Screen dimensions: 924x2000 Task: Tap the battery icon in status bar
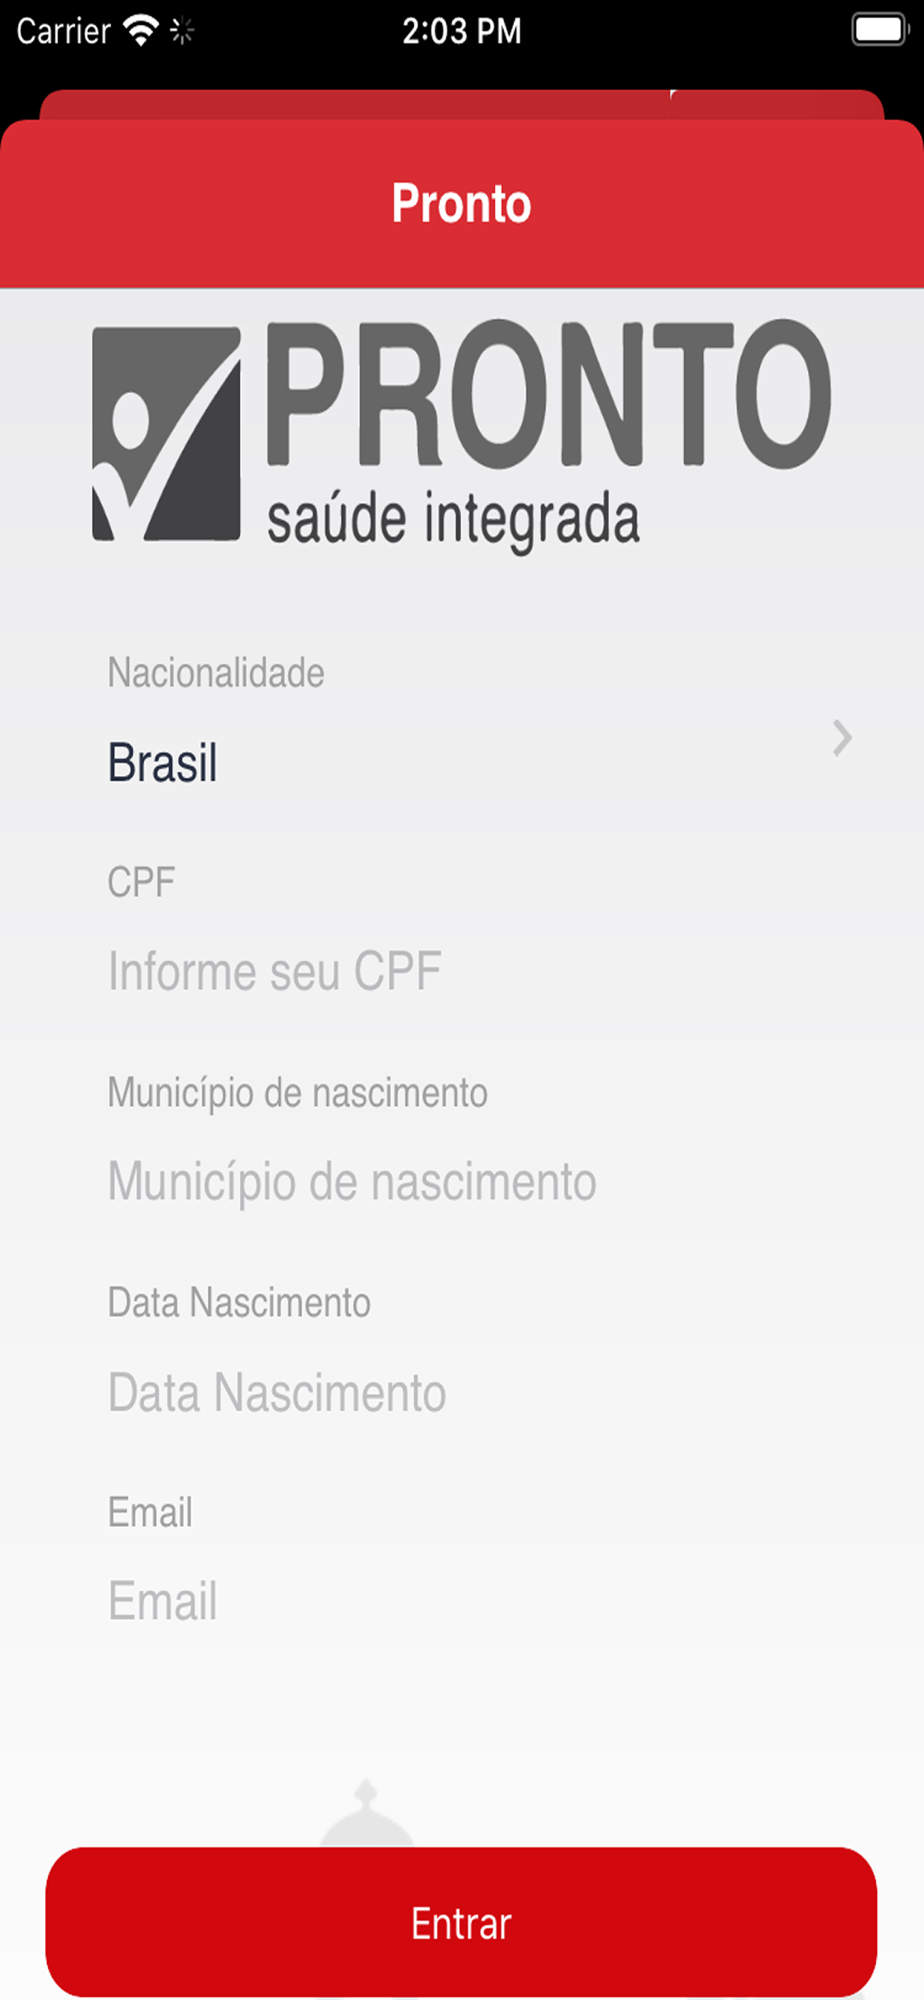point(878,30)
